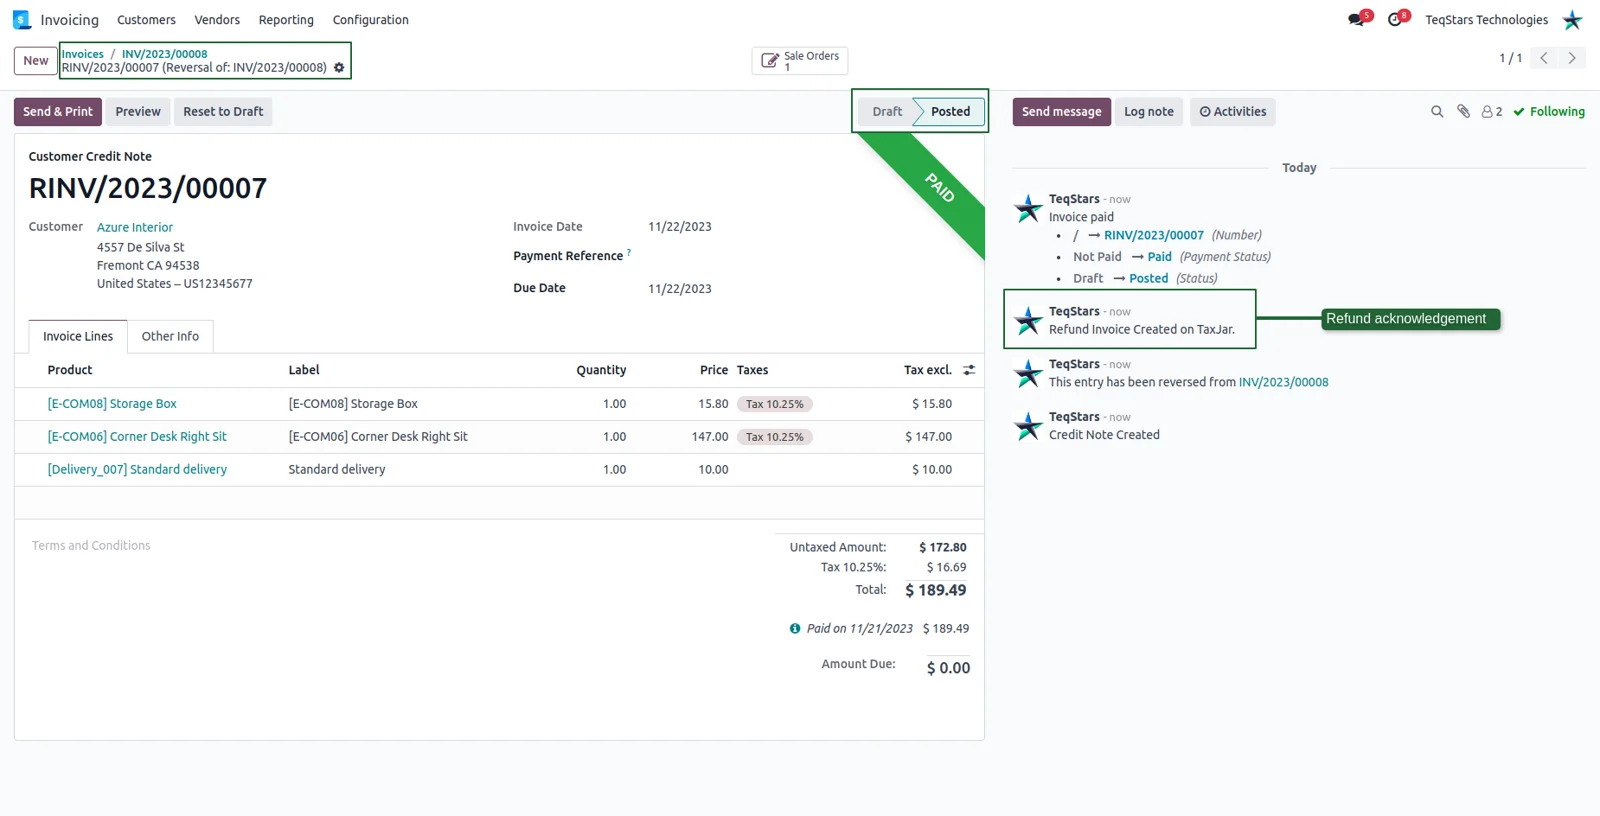Screen dimensions: 1600x816
Task: Click the Amount Due value $ 0.00
Action: 948,668
